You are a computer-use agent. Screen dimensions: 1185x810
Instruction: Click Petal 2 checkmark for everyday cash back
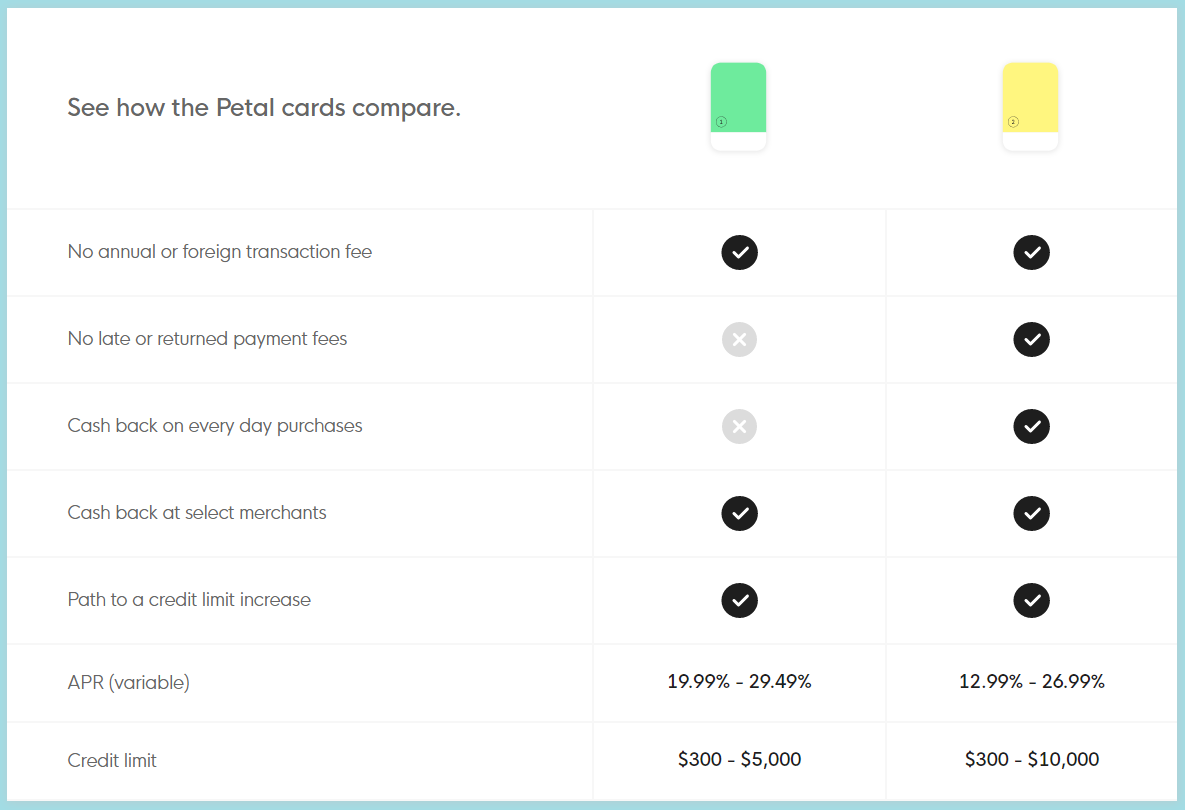[1031, 426]
